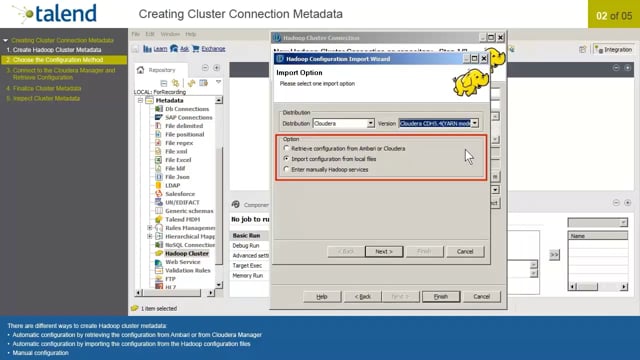
Task: Select Db Connections in Metadata tree
Action: [187, 109]
